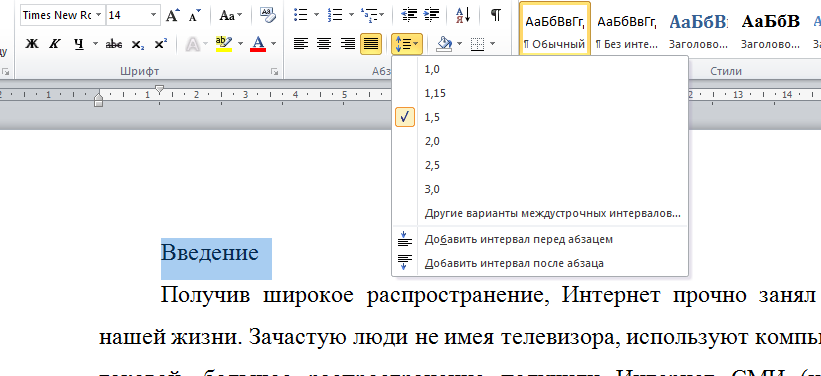Open the Borders dropdown arrow
Image resolution: width=821 pixels, height=376 pixels.
tap(492, 44)
